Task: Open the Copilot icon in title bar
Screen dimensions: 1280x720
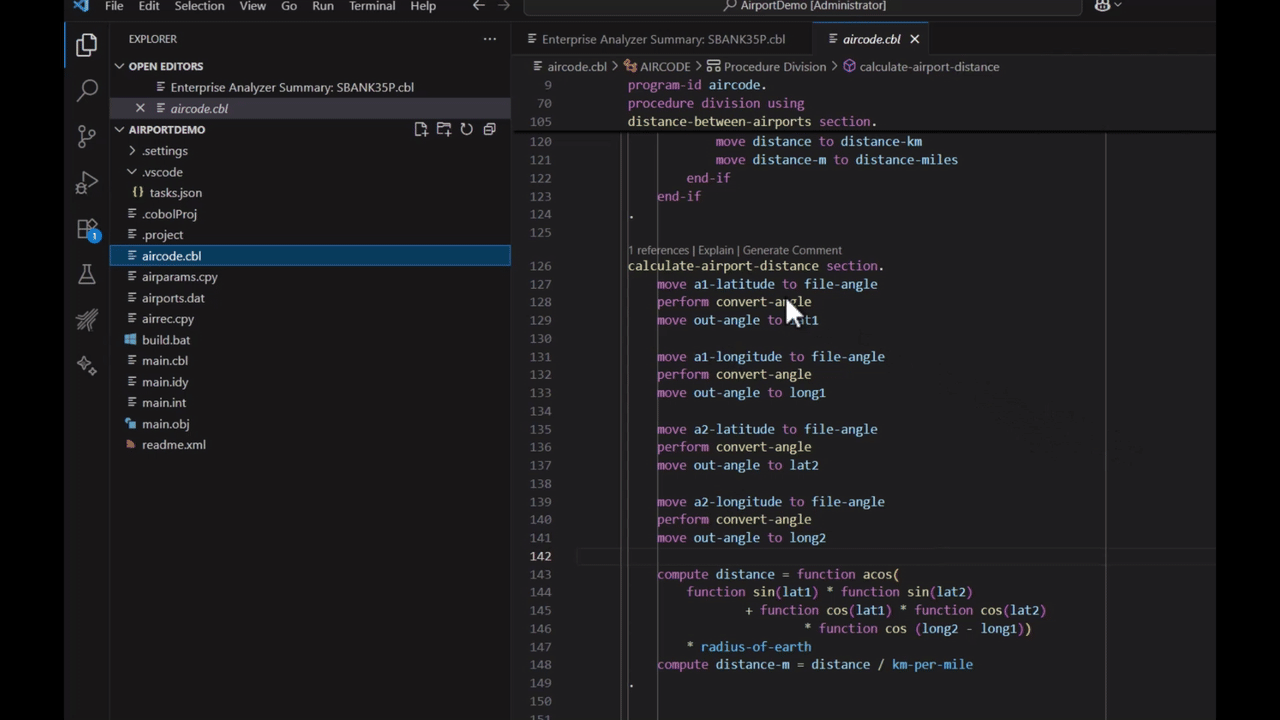Action: coord(1102,6)
